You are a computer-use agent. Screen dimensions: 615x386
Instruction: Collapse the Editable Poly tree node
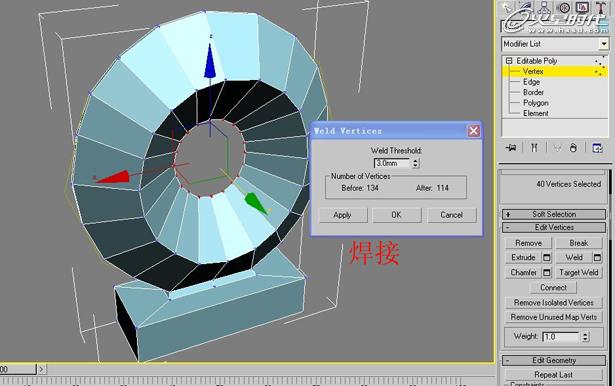click(509, 61)
